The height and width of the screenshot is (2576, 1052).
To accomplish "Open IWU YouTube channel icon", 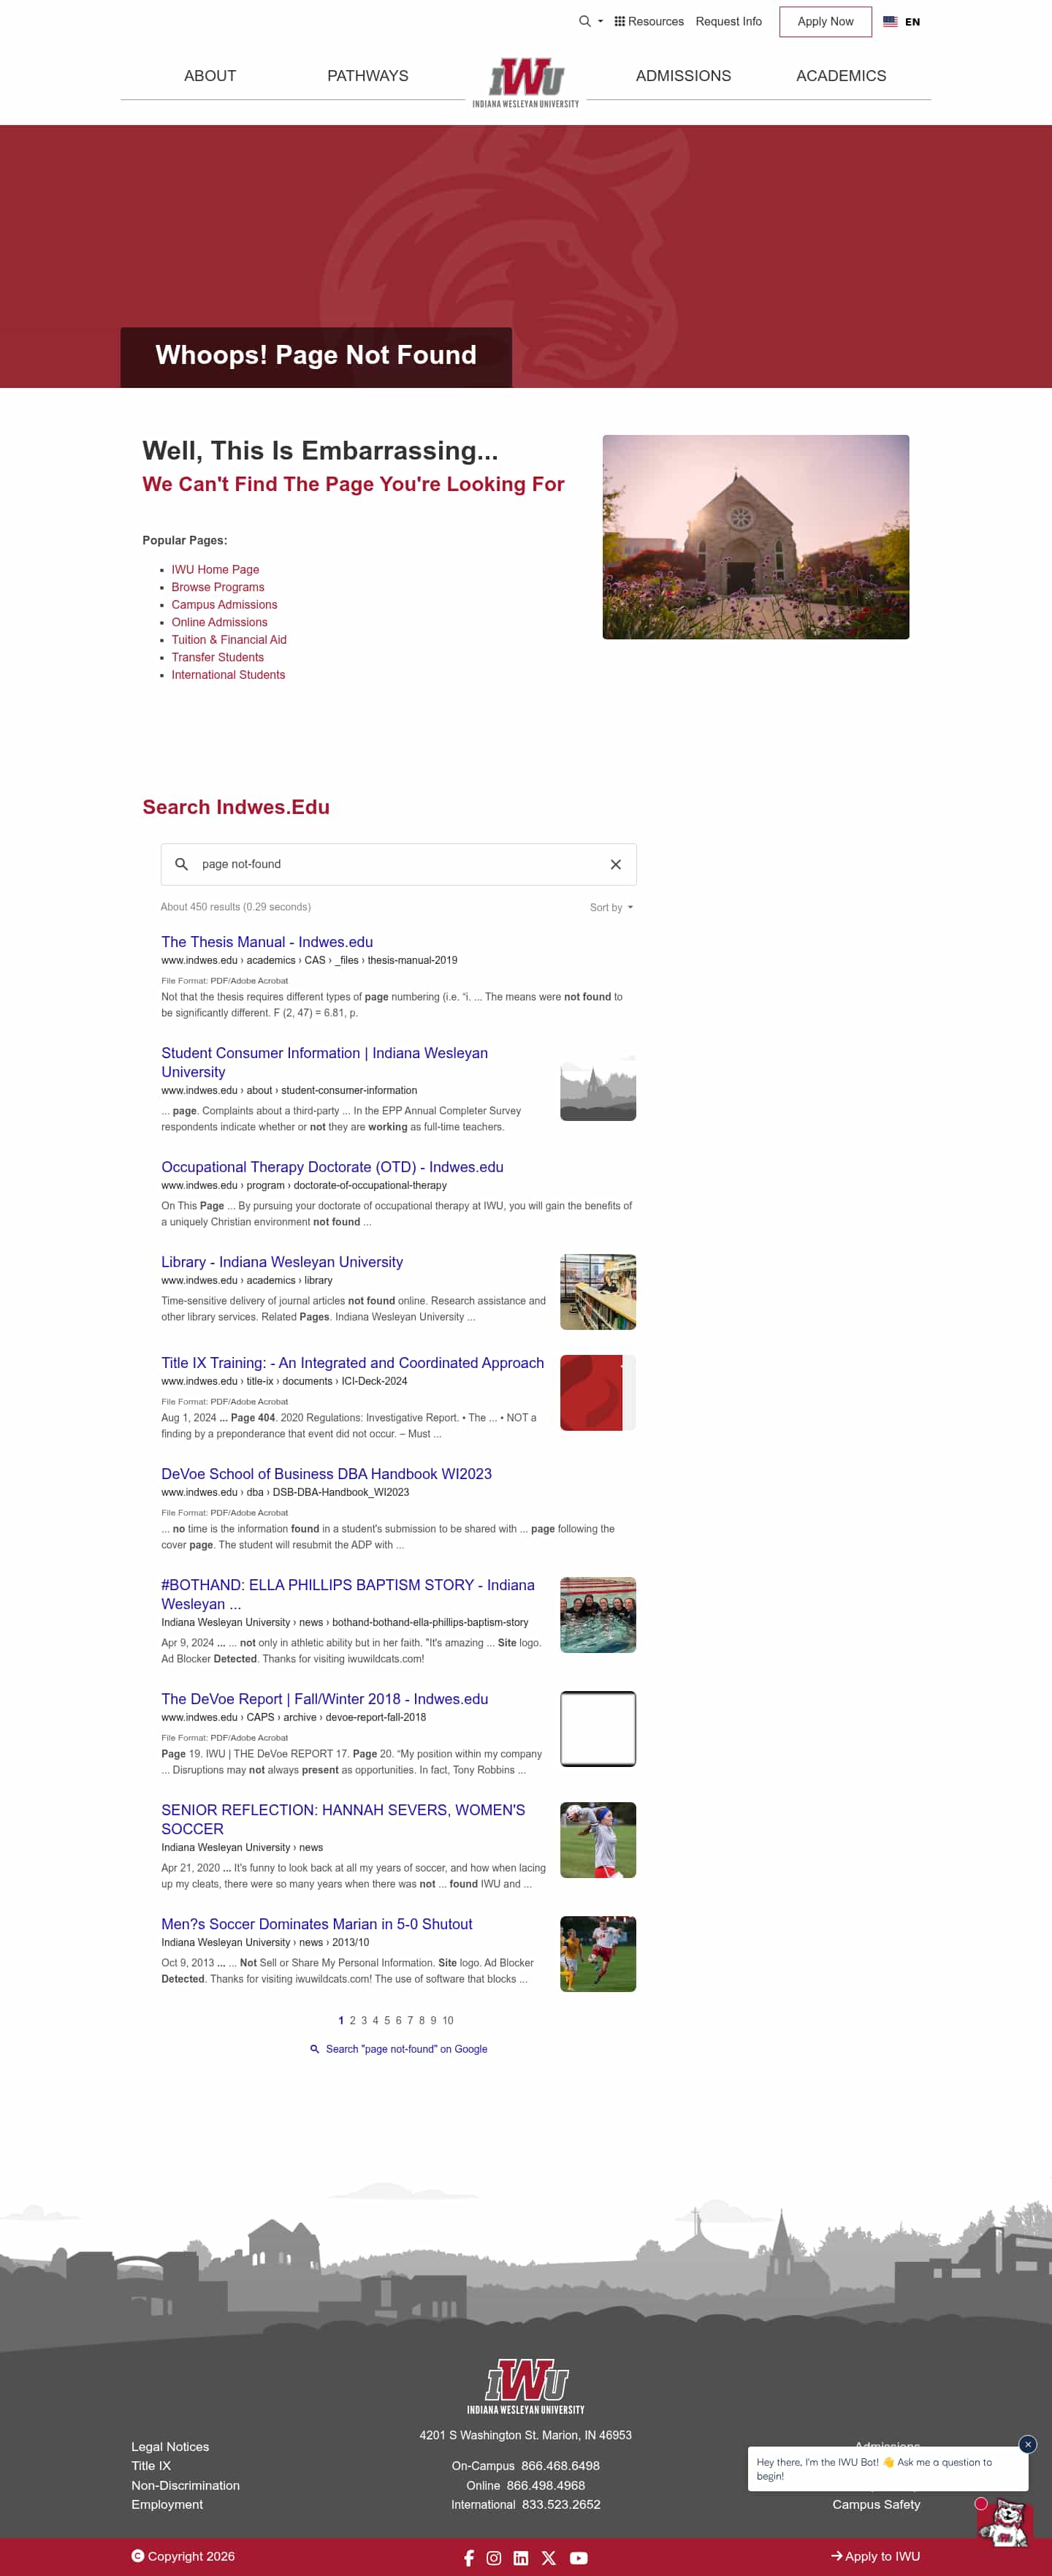I will (579, 2557).
